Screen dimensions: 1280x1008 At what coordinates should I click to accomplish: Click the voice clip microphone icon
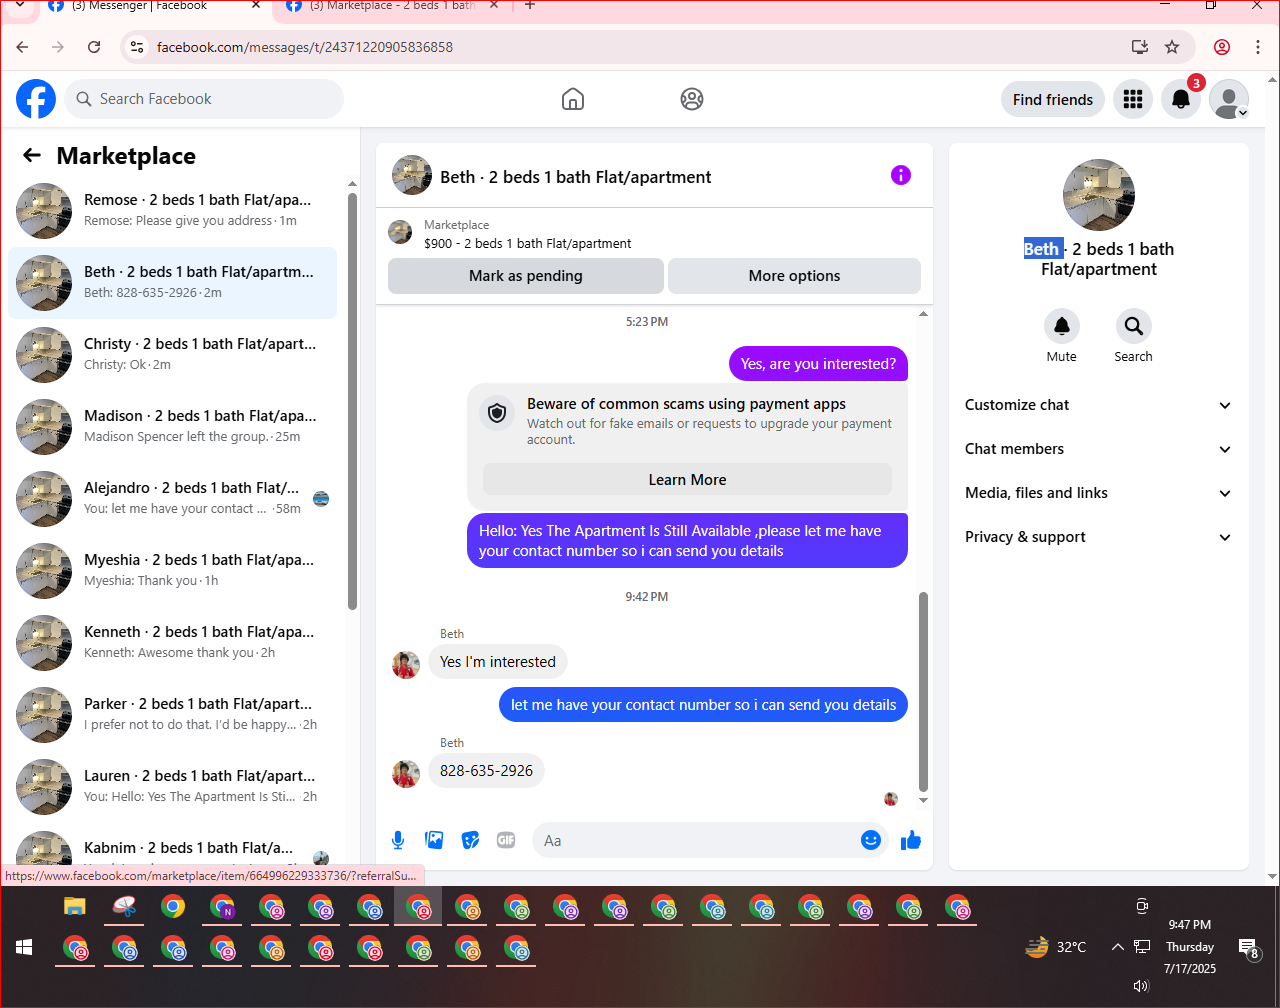click(398, 840)
